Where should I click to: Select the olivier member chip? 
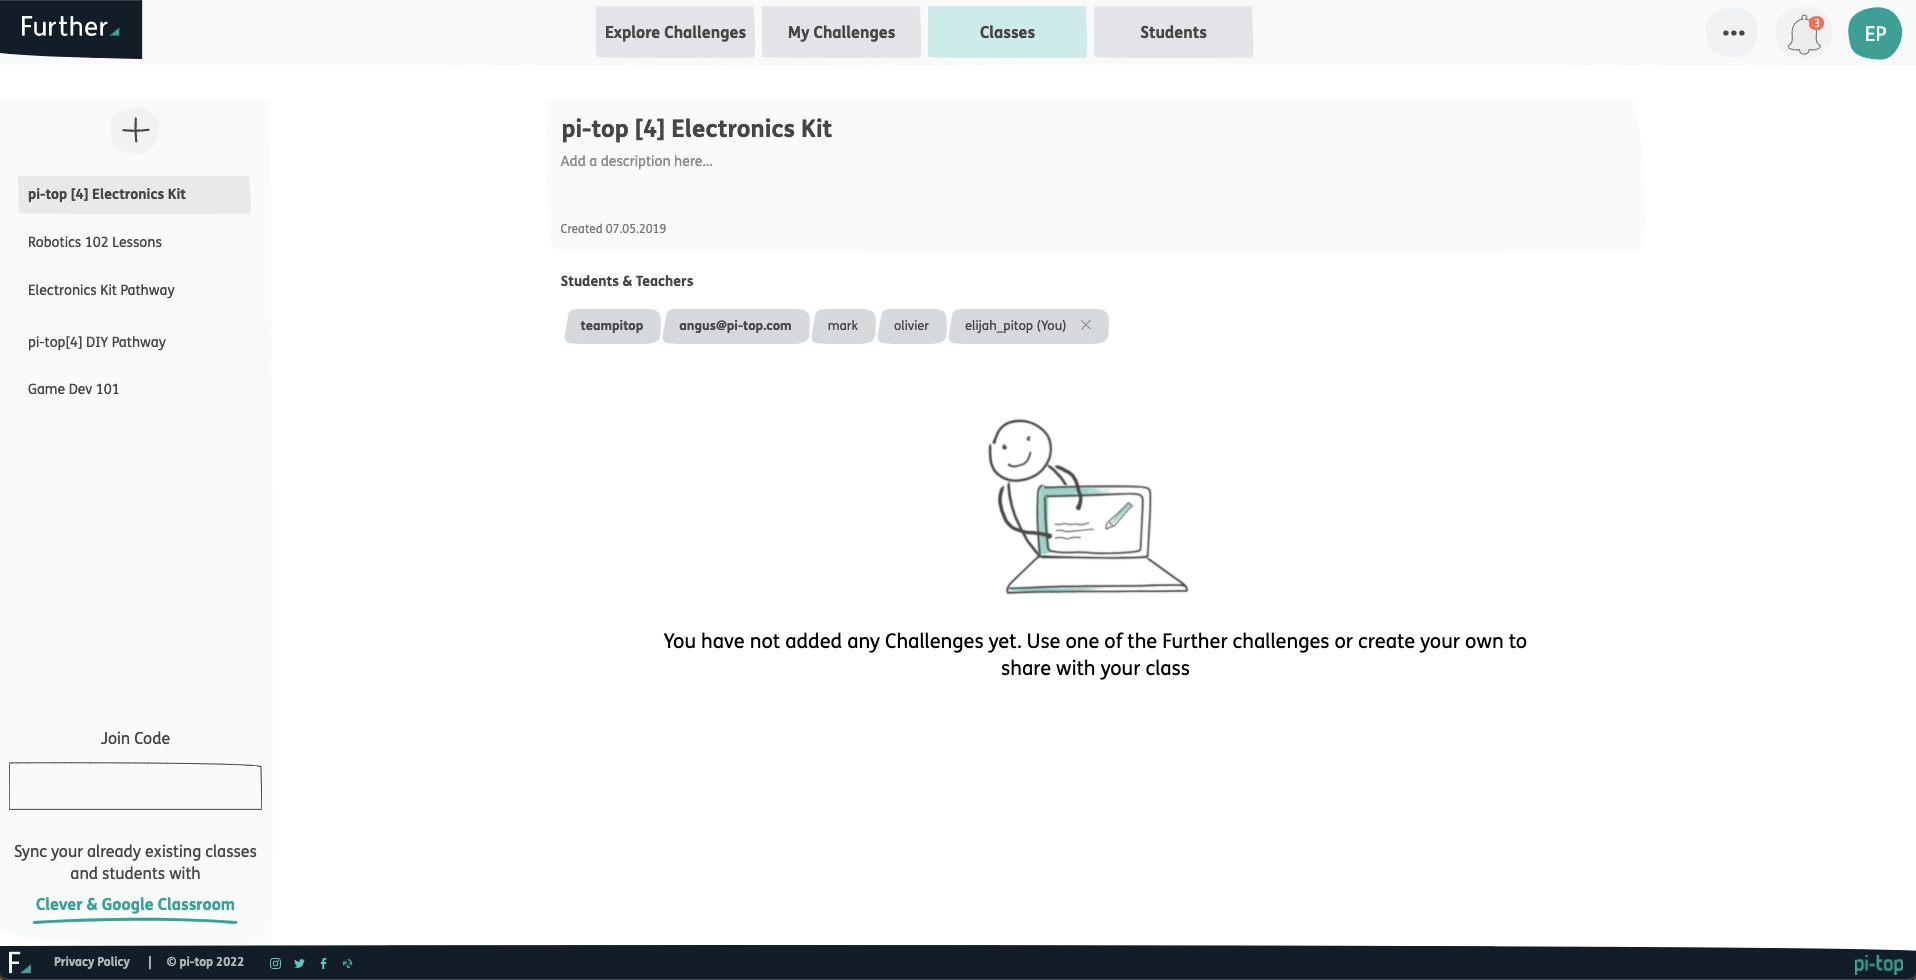pyautogui.click(x=912, y=326)
